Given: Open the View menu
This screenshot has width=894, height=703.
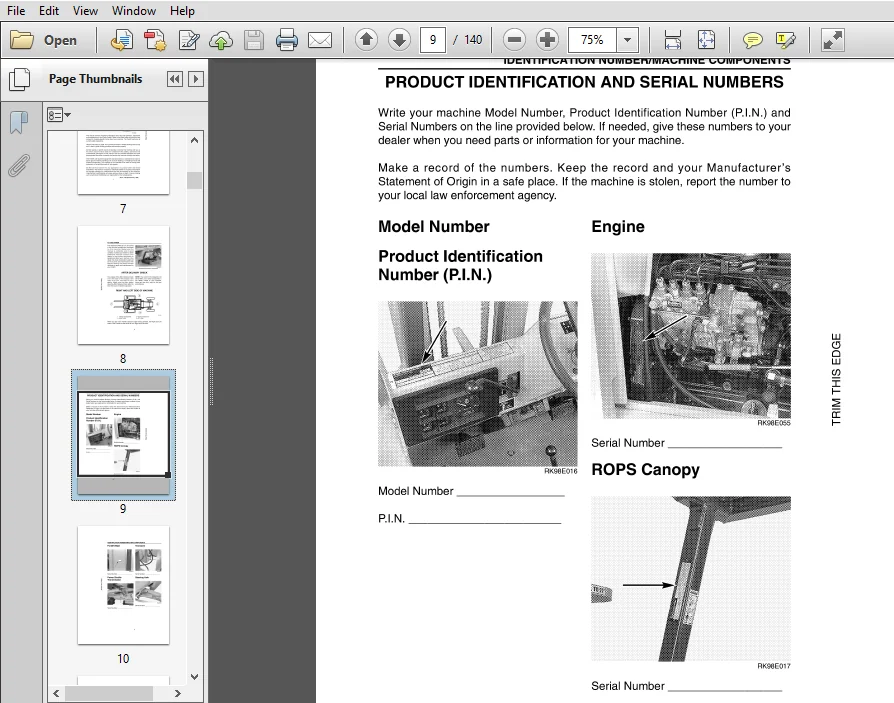Looking at the screenshot, I should tap(85, 11).
